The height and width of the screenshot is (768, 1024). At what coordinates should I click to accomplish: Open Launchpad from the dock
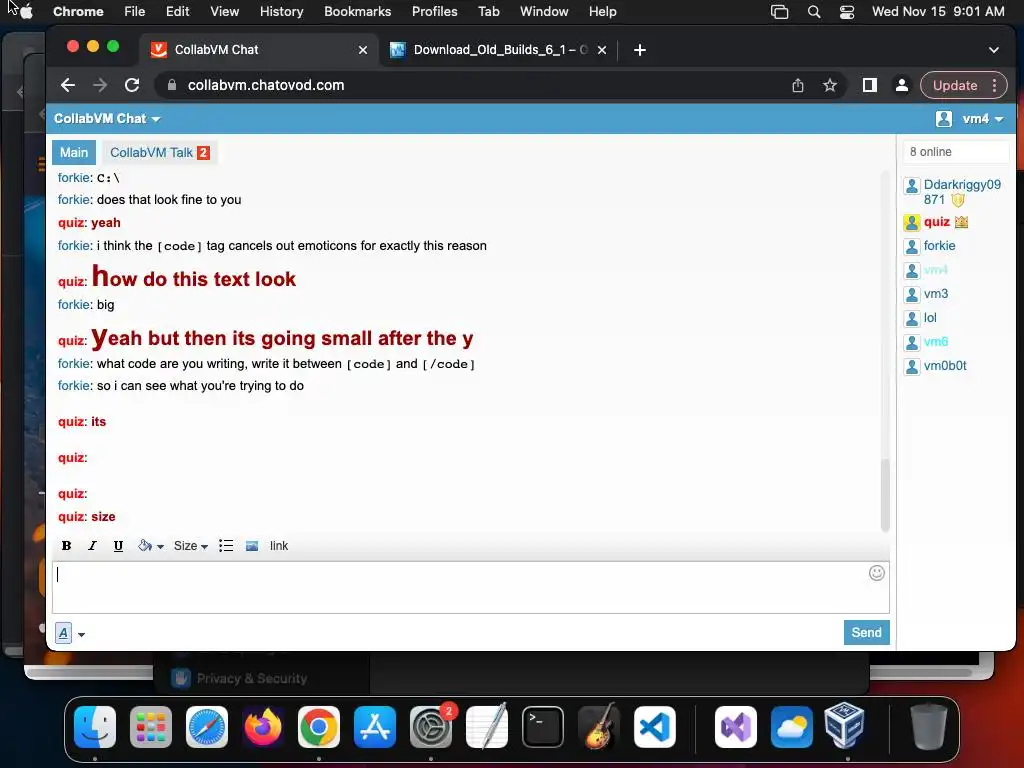(x=151, y=727)
